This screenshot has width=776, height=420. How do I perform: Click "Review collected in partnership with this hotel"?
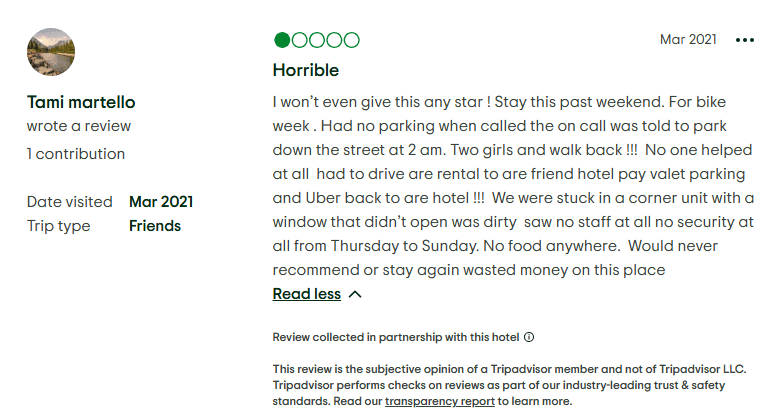coord(396,337)
